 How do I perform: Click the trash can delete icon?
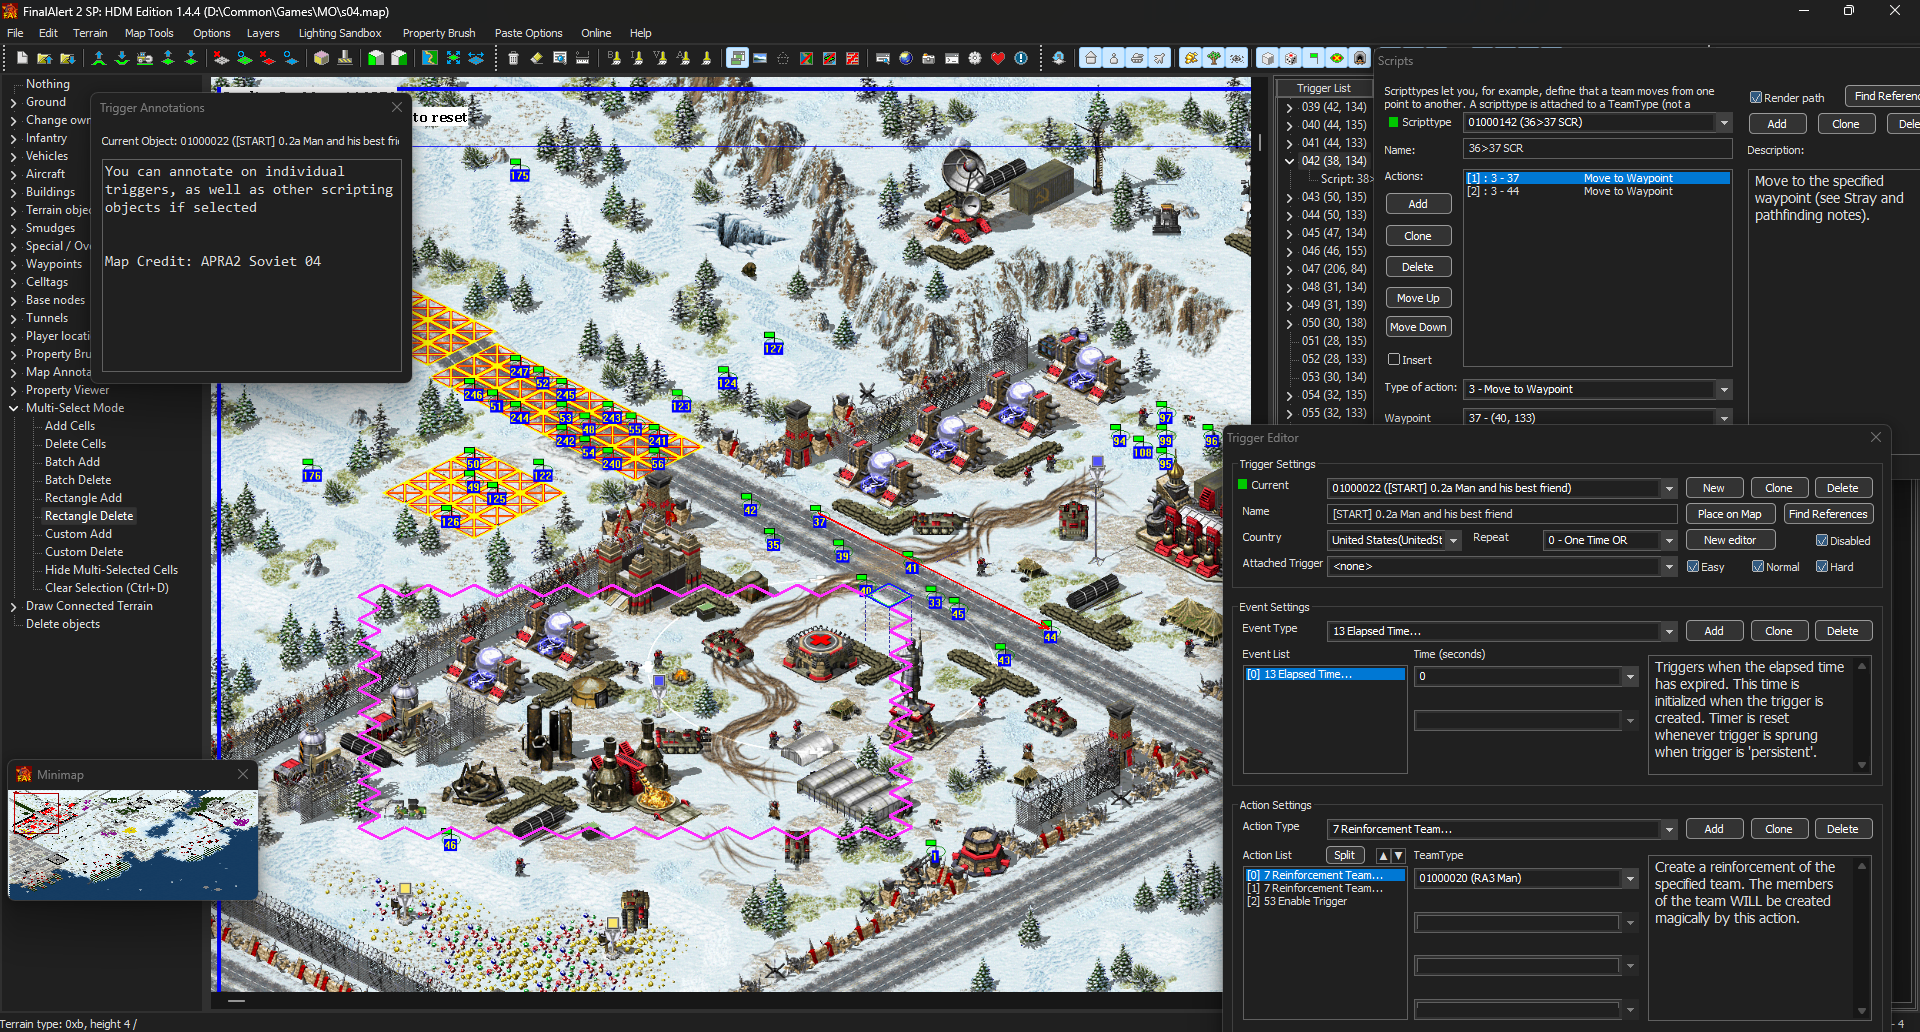click(513, 58)
